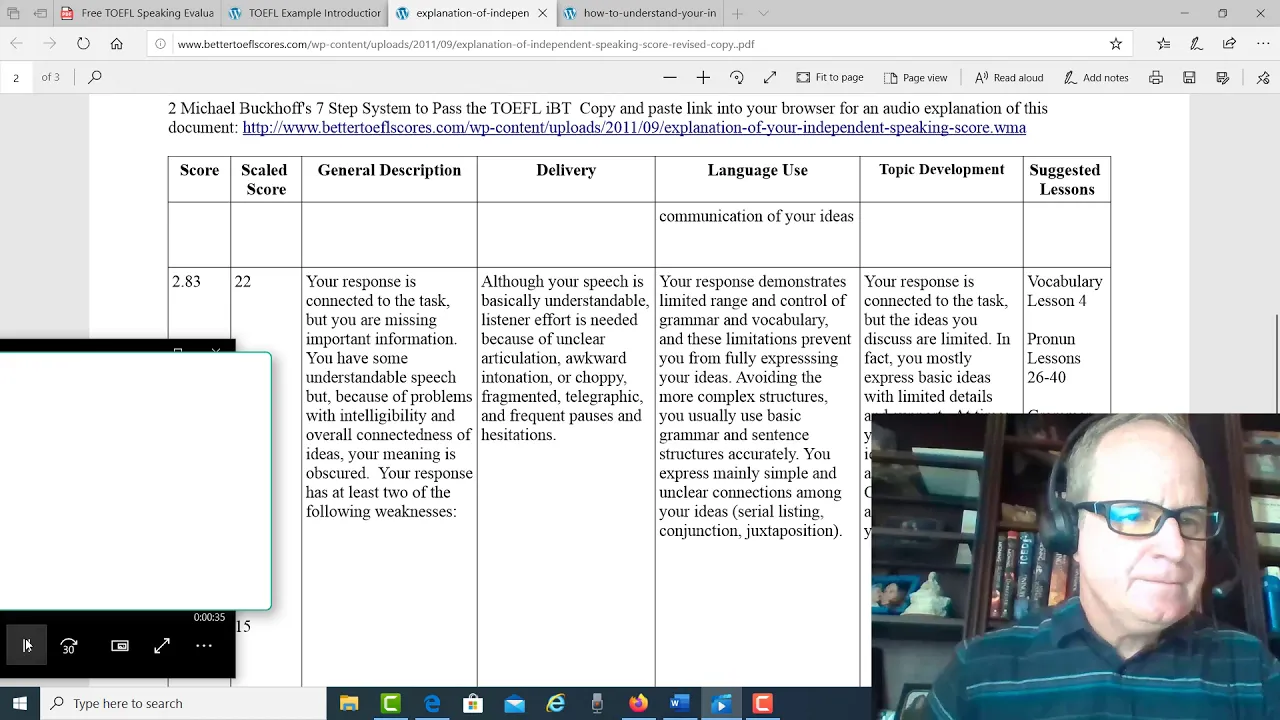The width and height of the screenshot is (1280, 720).
Task: Click the General Description column header
Action: tap(389, 170)
